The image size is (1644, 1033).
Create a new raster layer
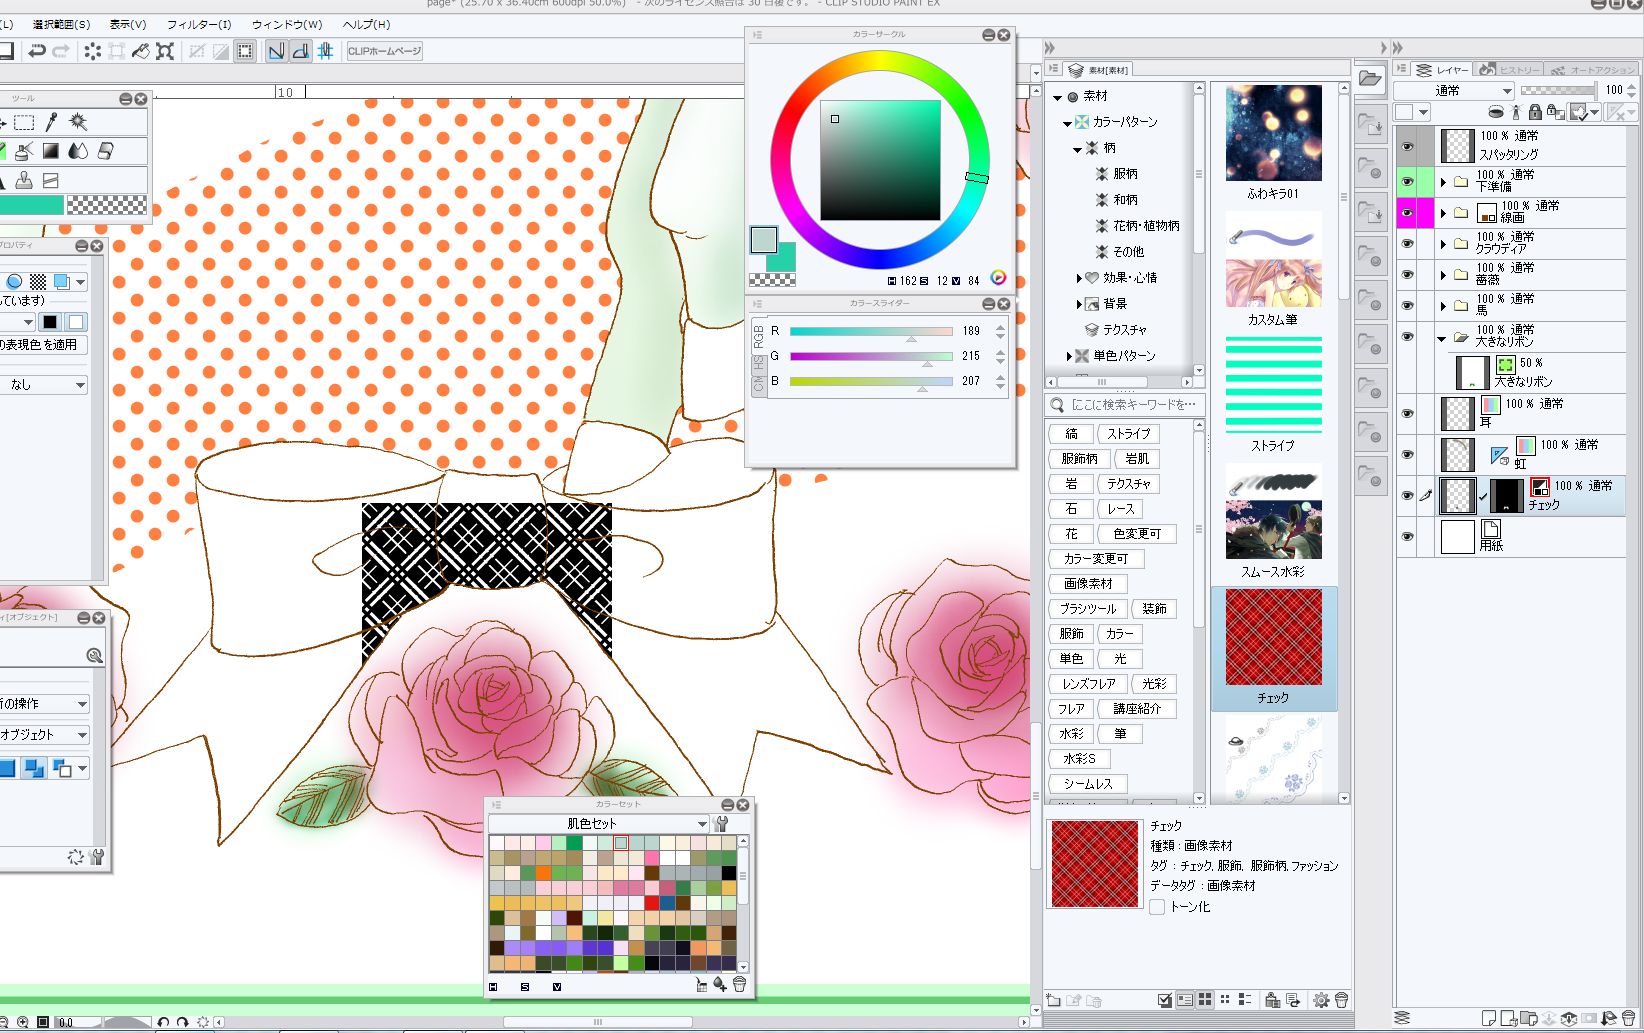(1489, 1018)
